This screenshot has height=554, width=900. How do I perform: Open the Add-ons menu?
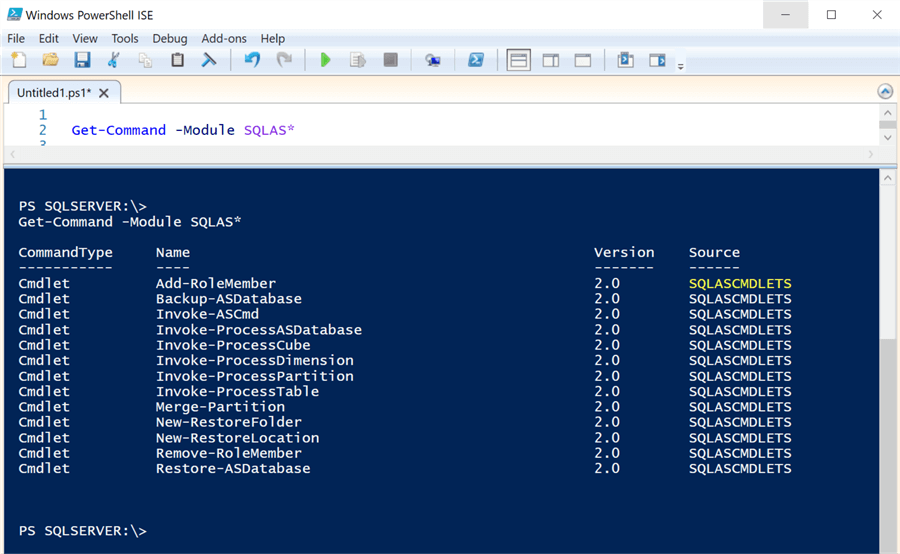(224, 38)
